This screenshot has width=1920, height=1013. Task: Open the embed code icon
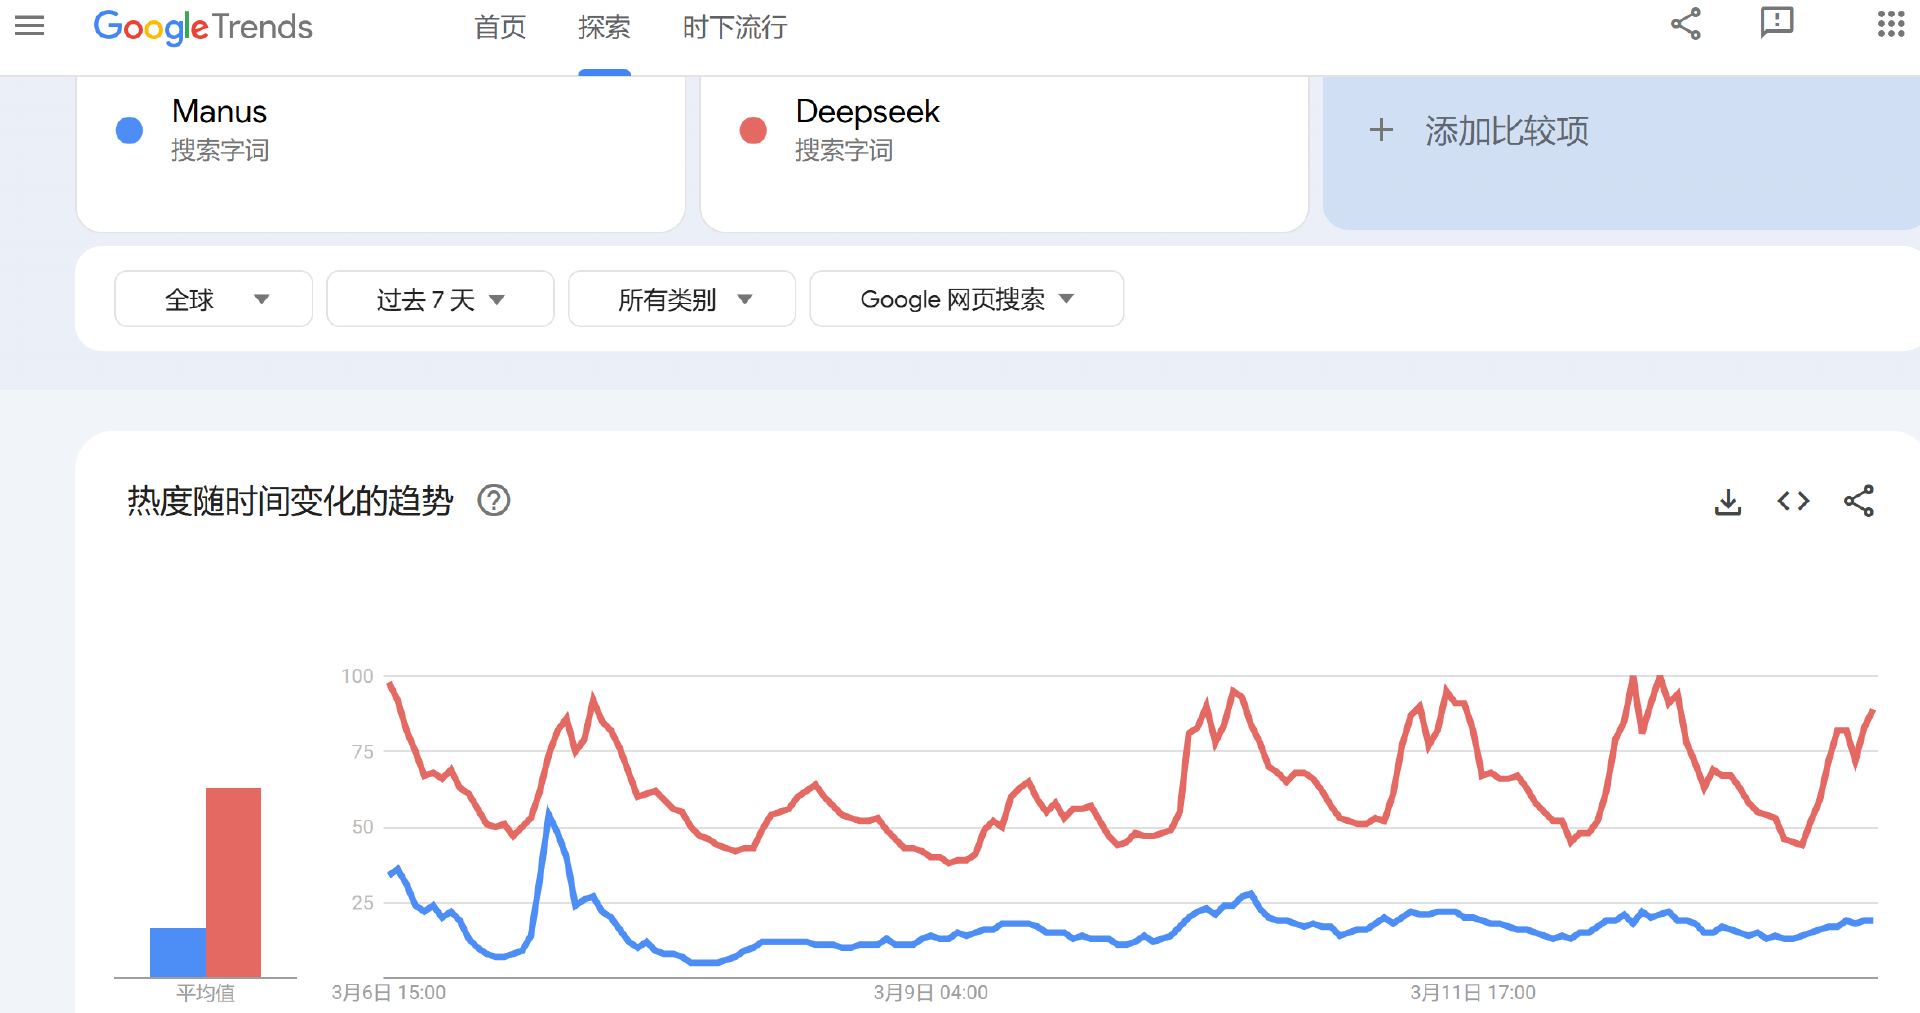tap(1793, 501)
